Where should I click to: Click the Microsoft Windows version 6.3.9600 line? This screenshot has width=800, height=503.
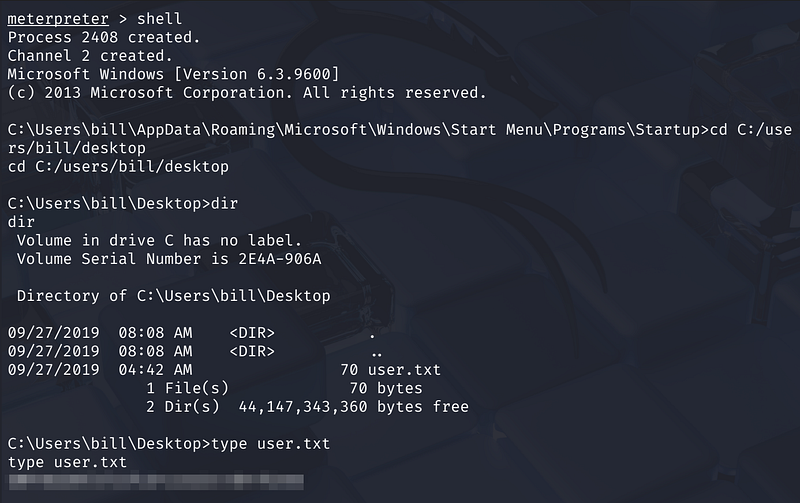pos(173,75)
